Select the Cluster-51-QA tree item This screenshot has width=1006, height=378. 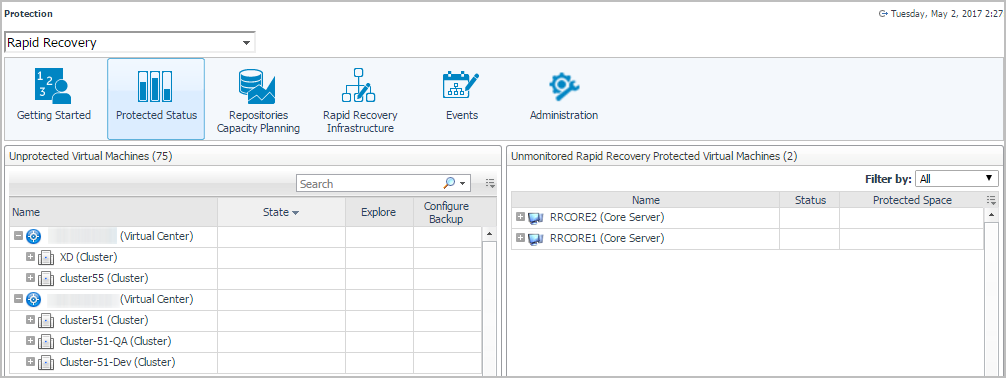[x=115, y=341]
